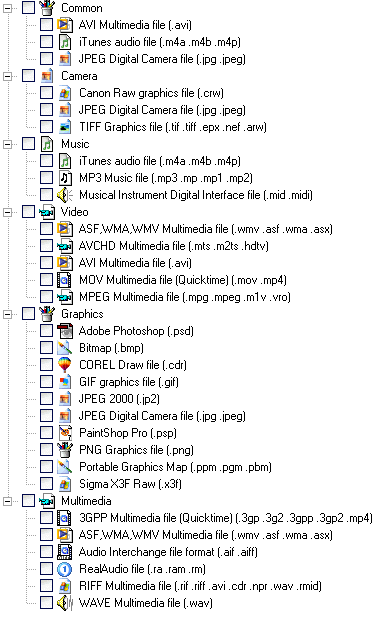Select 'AVI Multimedia file (.avi)' under Video

pos(135,263)
